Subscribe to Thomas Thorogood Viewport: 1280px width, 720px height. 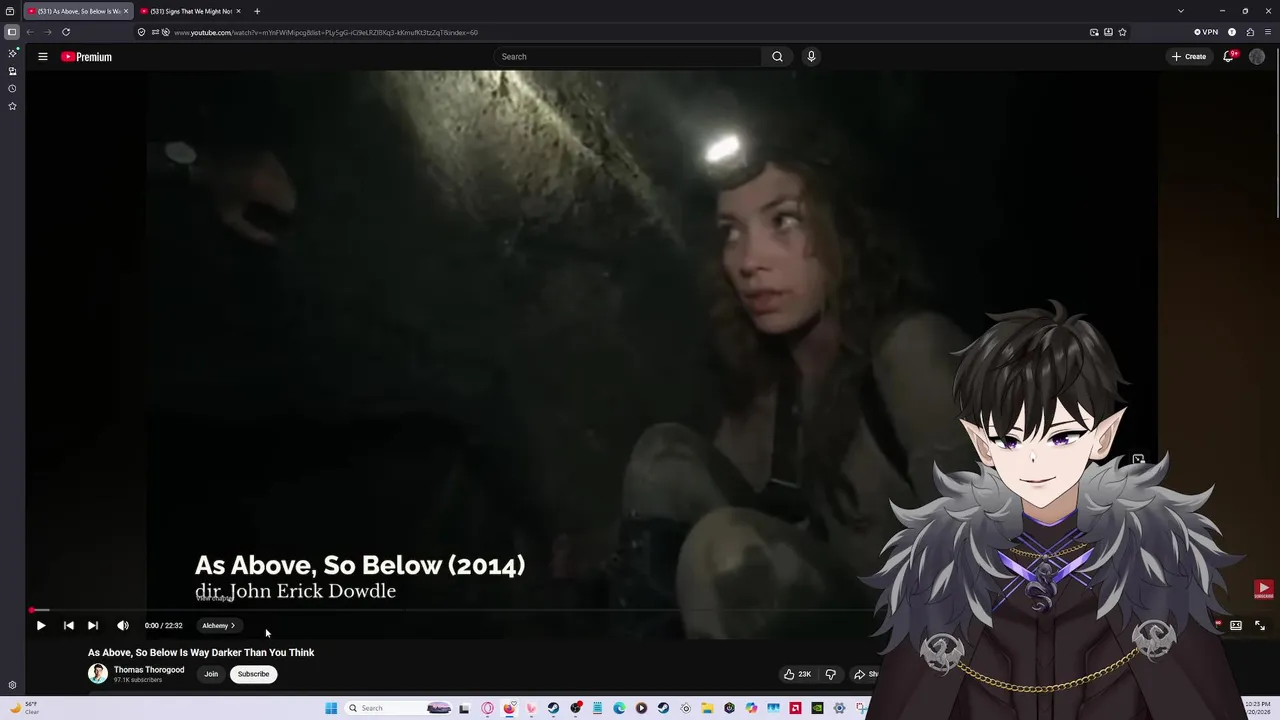(x=253, y=674)
